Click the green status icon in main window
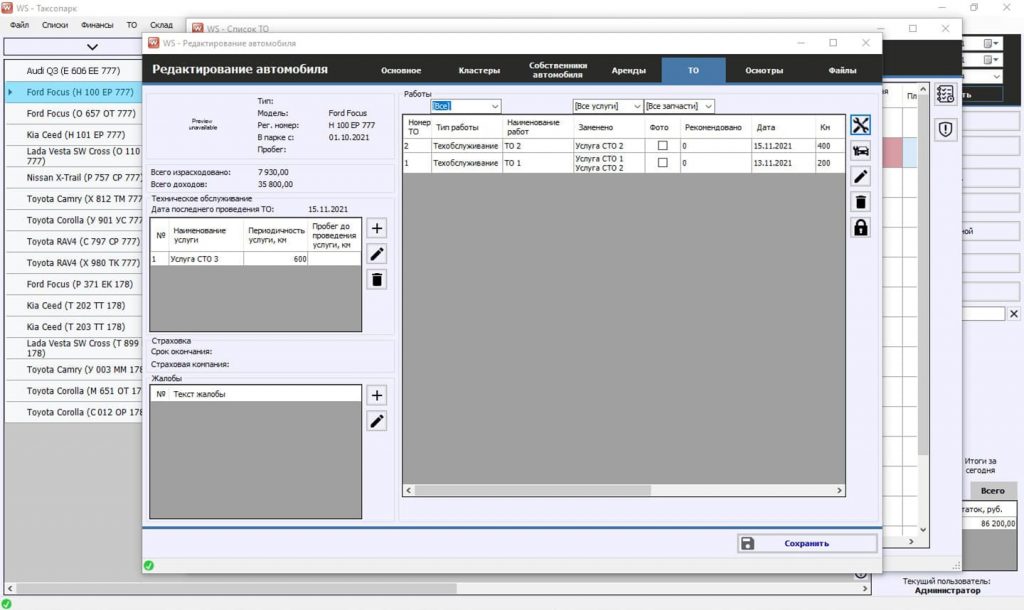 click(7, 603)
